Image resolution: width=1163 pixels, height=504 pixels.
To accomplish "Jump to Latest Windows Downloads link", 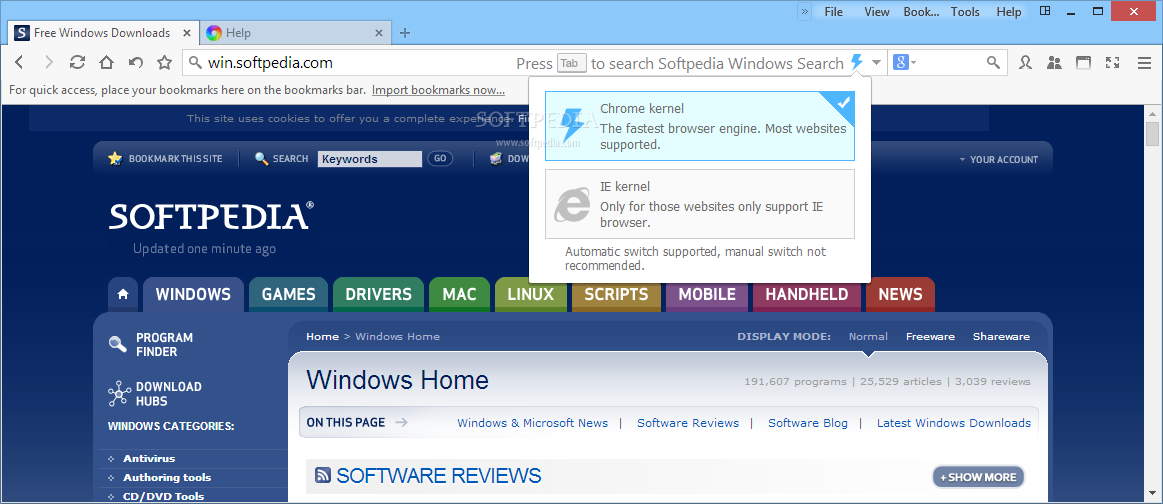I will pyautogui.click(x=954, y=423).
